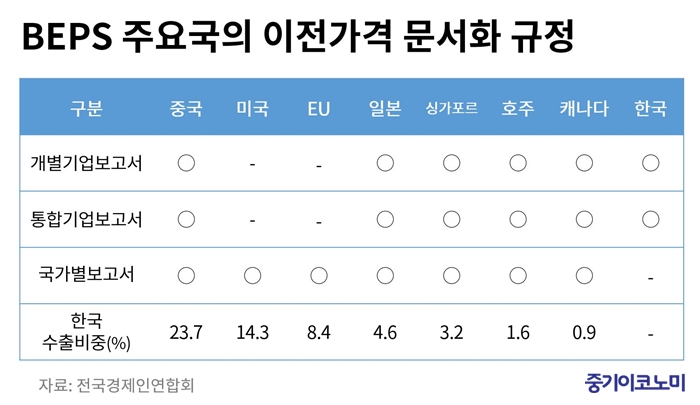Select the 중국 column header

click(x=186, y=109)
